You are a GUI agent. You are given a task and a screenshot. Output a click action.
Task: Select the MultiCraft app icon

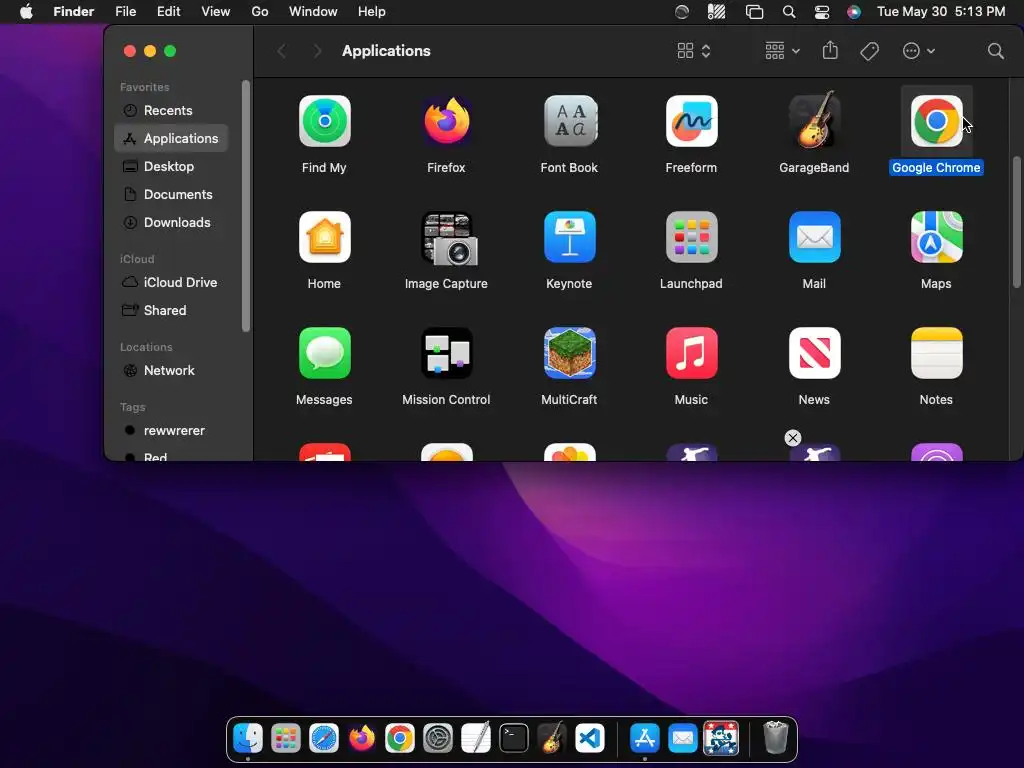pyautogui.click(x=569, y=353)
